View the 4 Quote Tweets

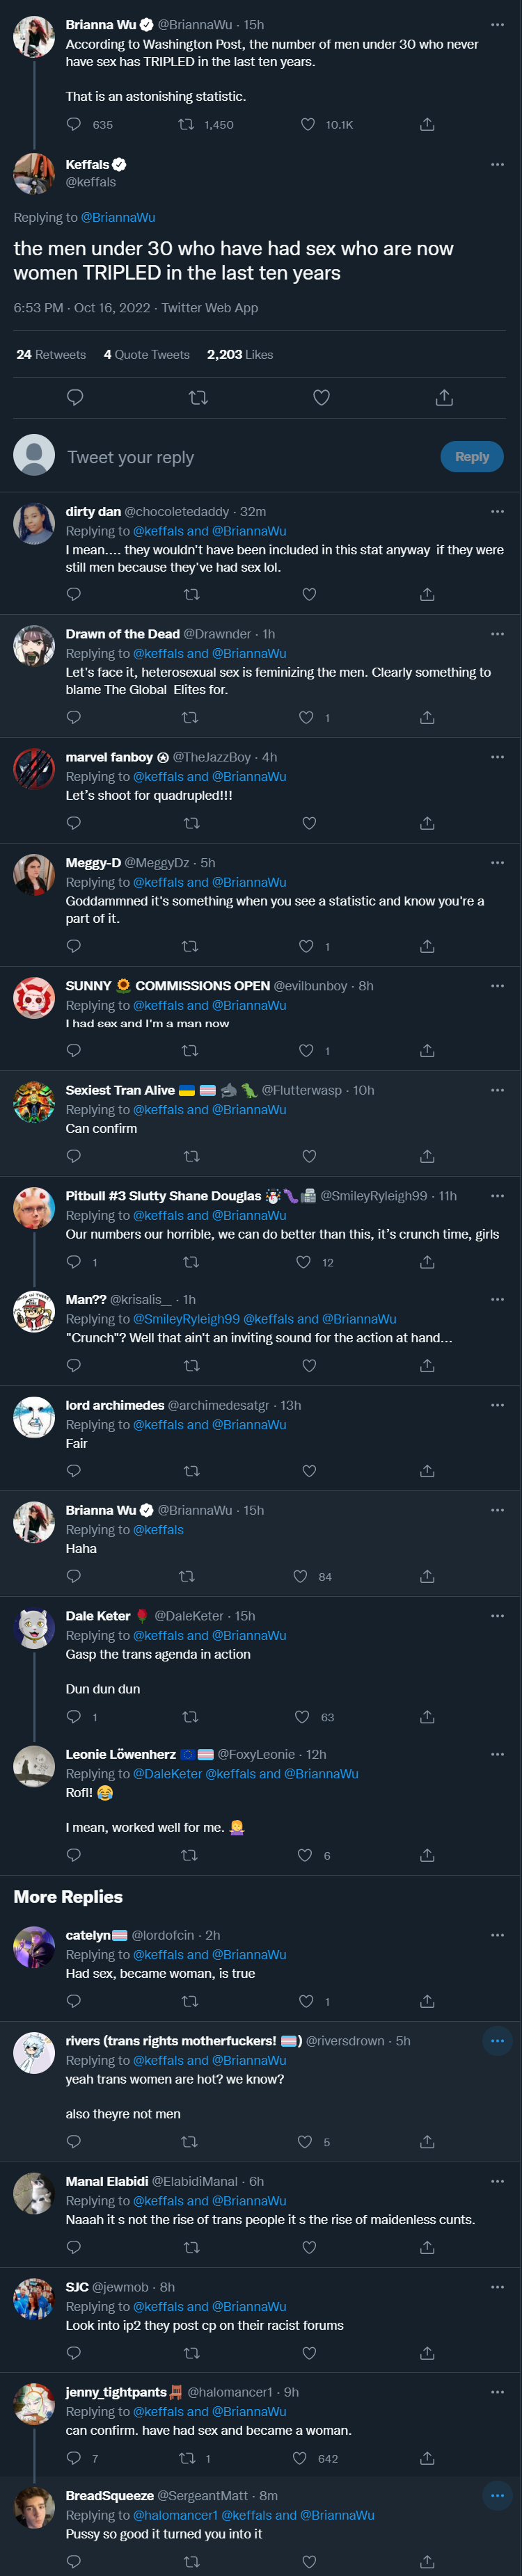pos(146,354)
